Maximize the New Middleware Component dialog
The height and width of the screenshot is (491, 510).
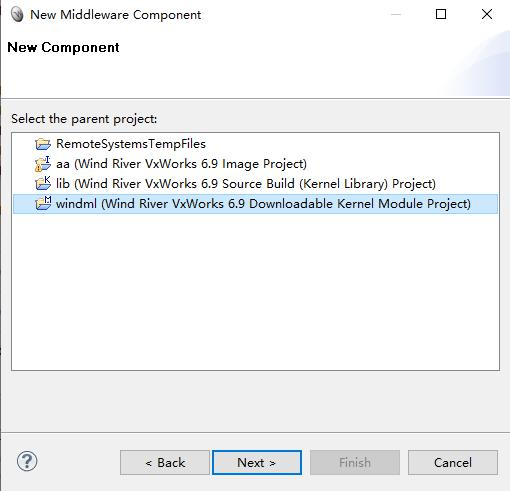coord(441,14)
